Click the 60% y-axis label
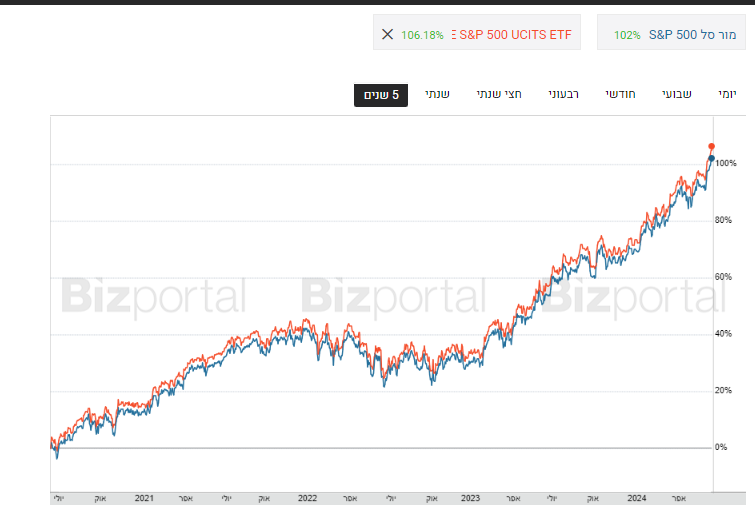 723,277
